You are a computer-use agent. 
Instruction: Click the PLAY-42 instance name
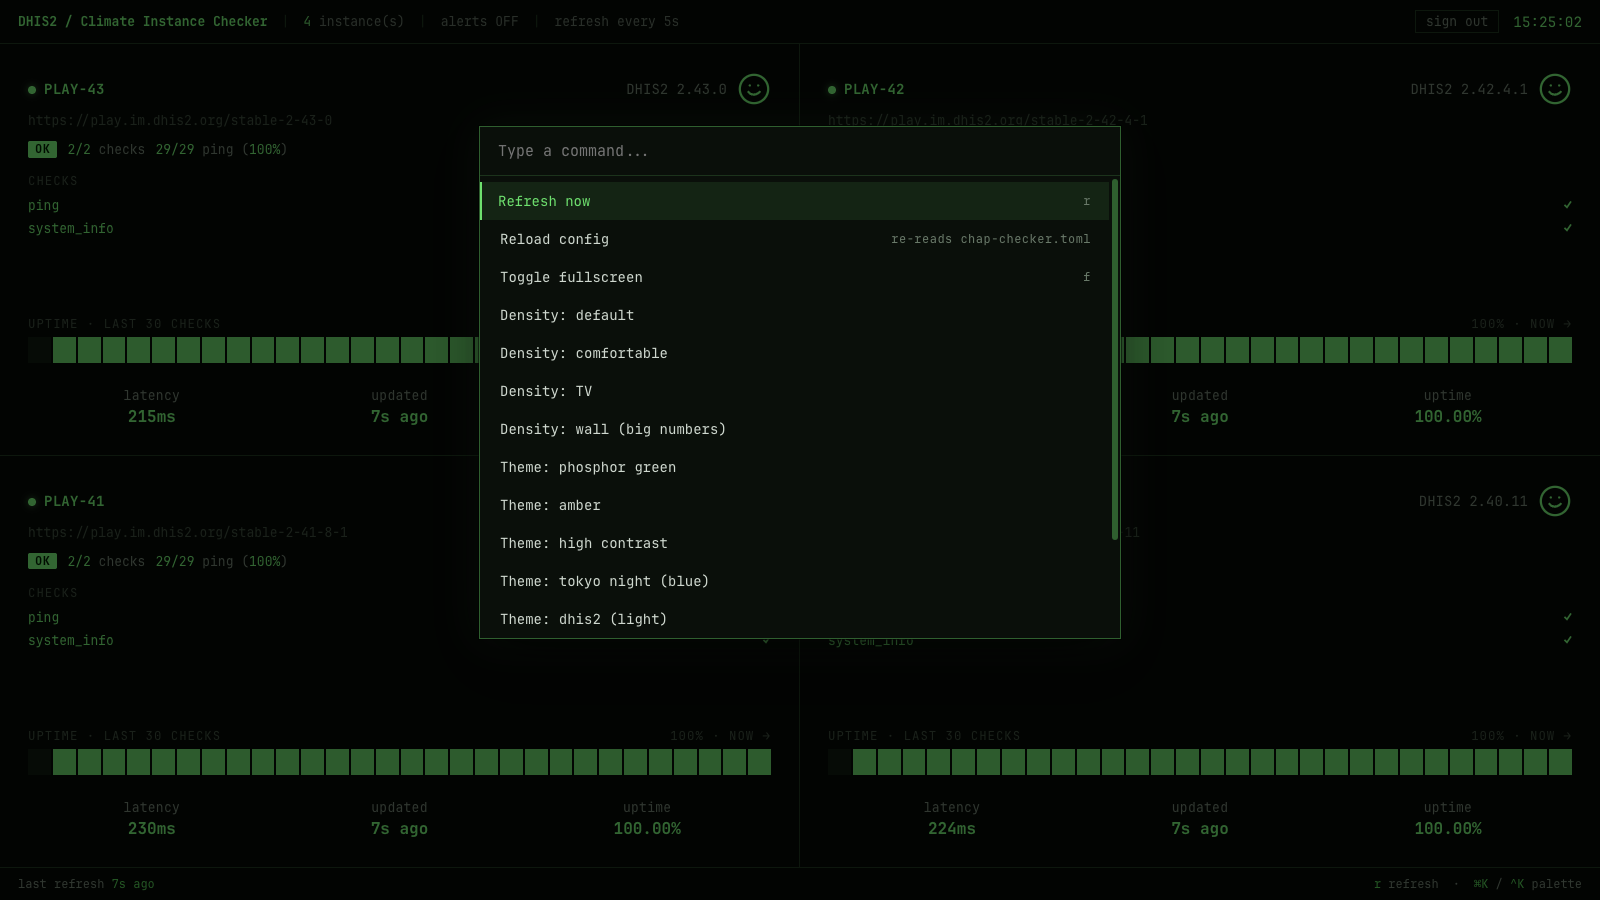(874, 89)
